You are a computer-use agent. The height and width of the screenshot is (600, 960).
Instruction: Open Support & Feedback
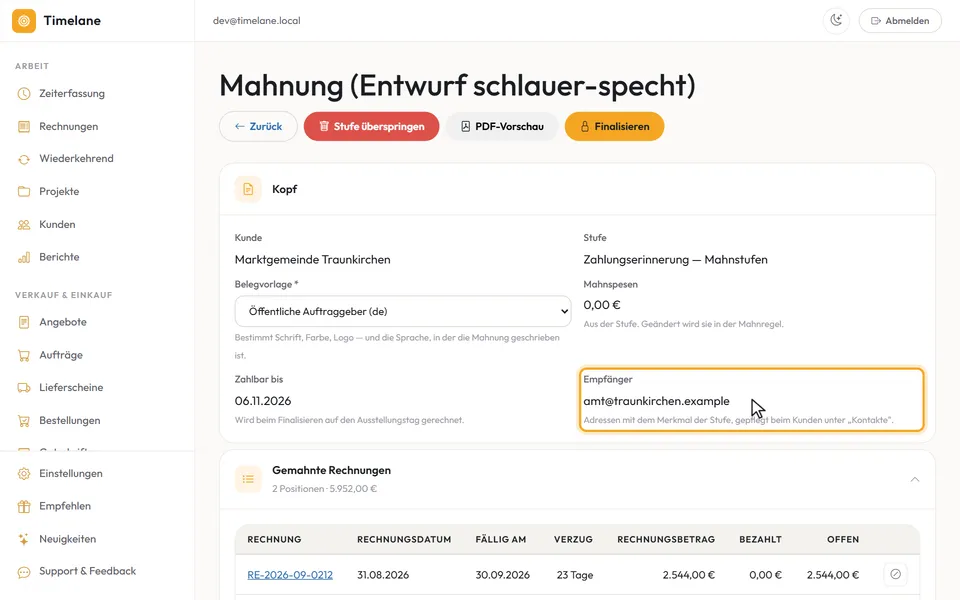[88, 571]
